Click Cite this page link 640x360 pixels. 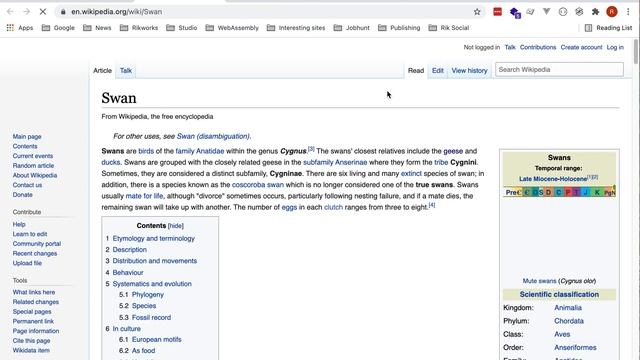[x=31, y=341]
